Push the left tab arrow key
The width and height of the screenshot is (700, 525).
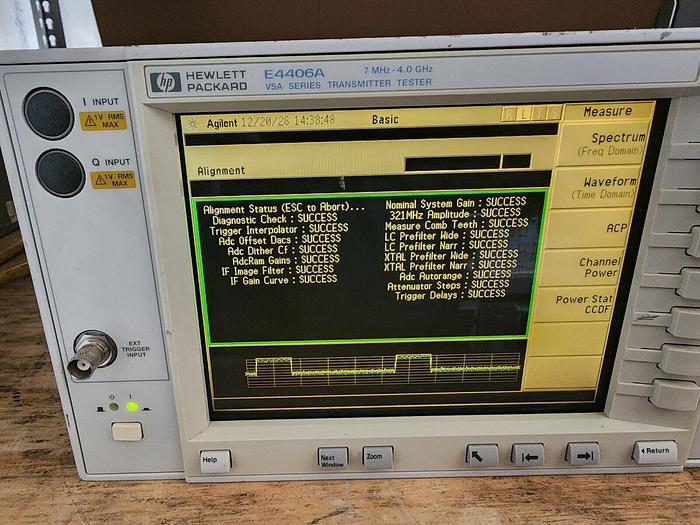(528, 455)
